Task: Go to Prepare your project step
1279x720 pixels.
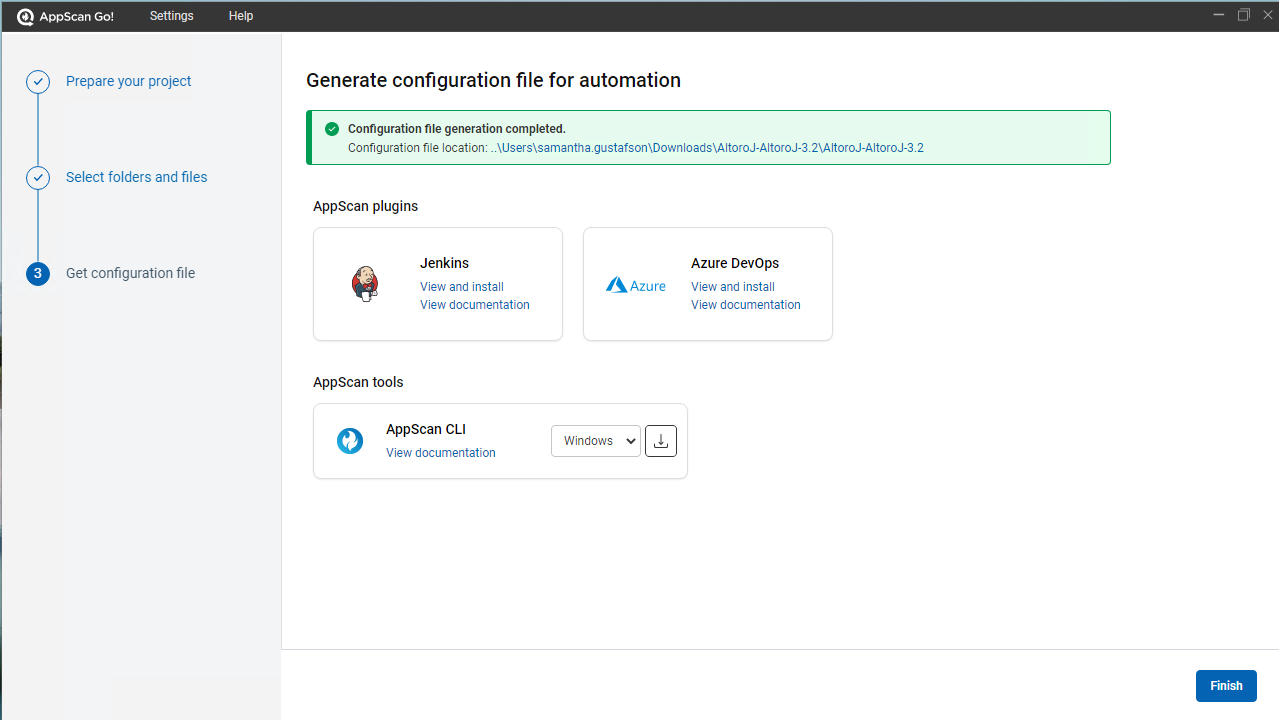Action: click(x=129, y=82)
